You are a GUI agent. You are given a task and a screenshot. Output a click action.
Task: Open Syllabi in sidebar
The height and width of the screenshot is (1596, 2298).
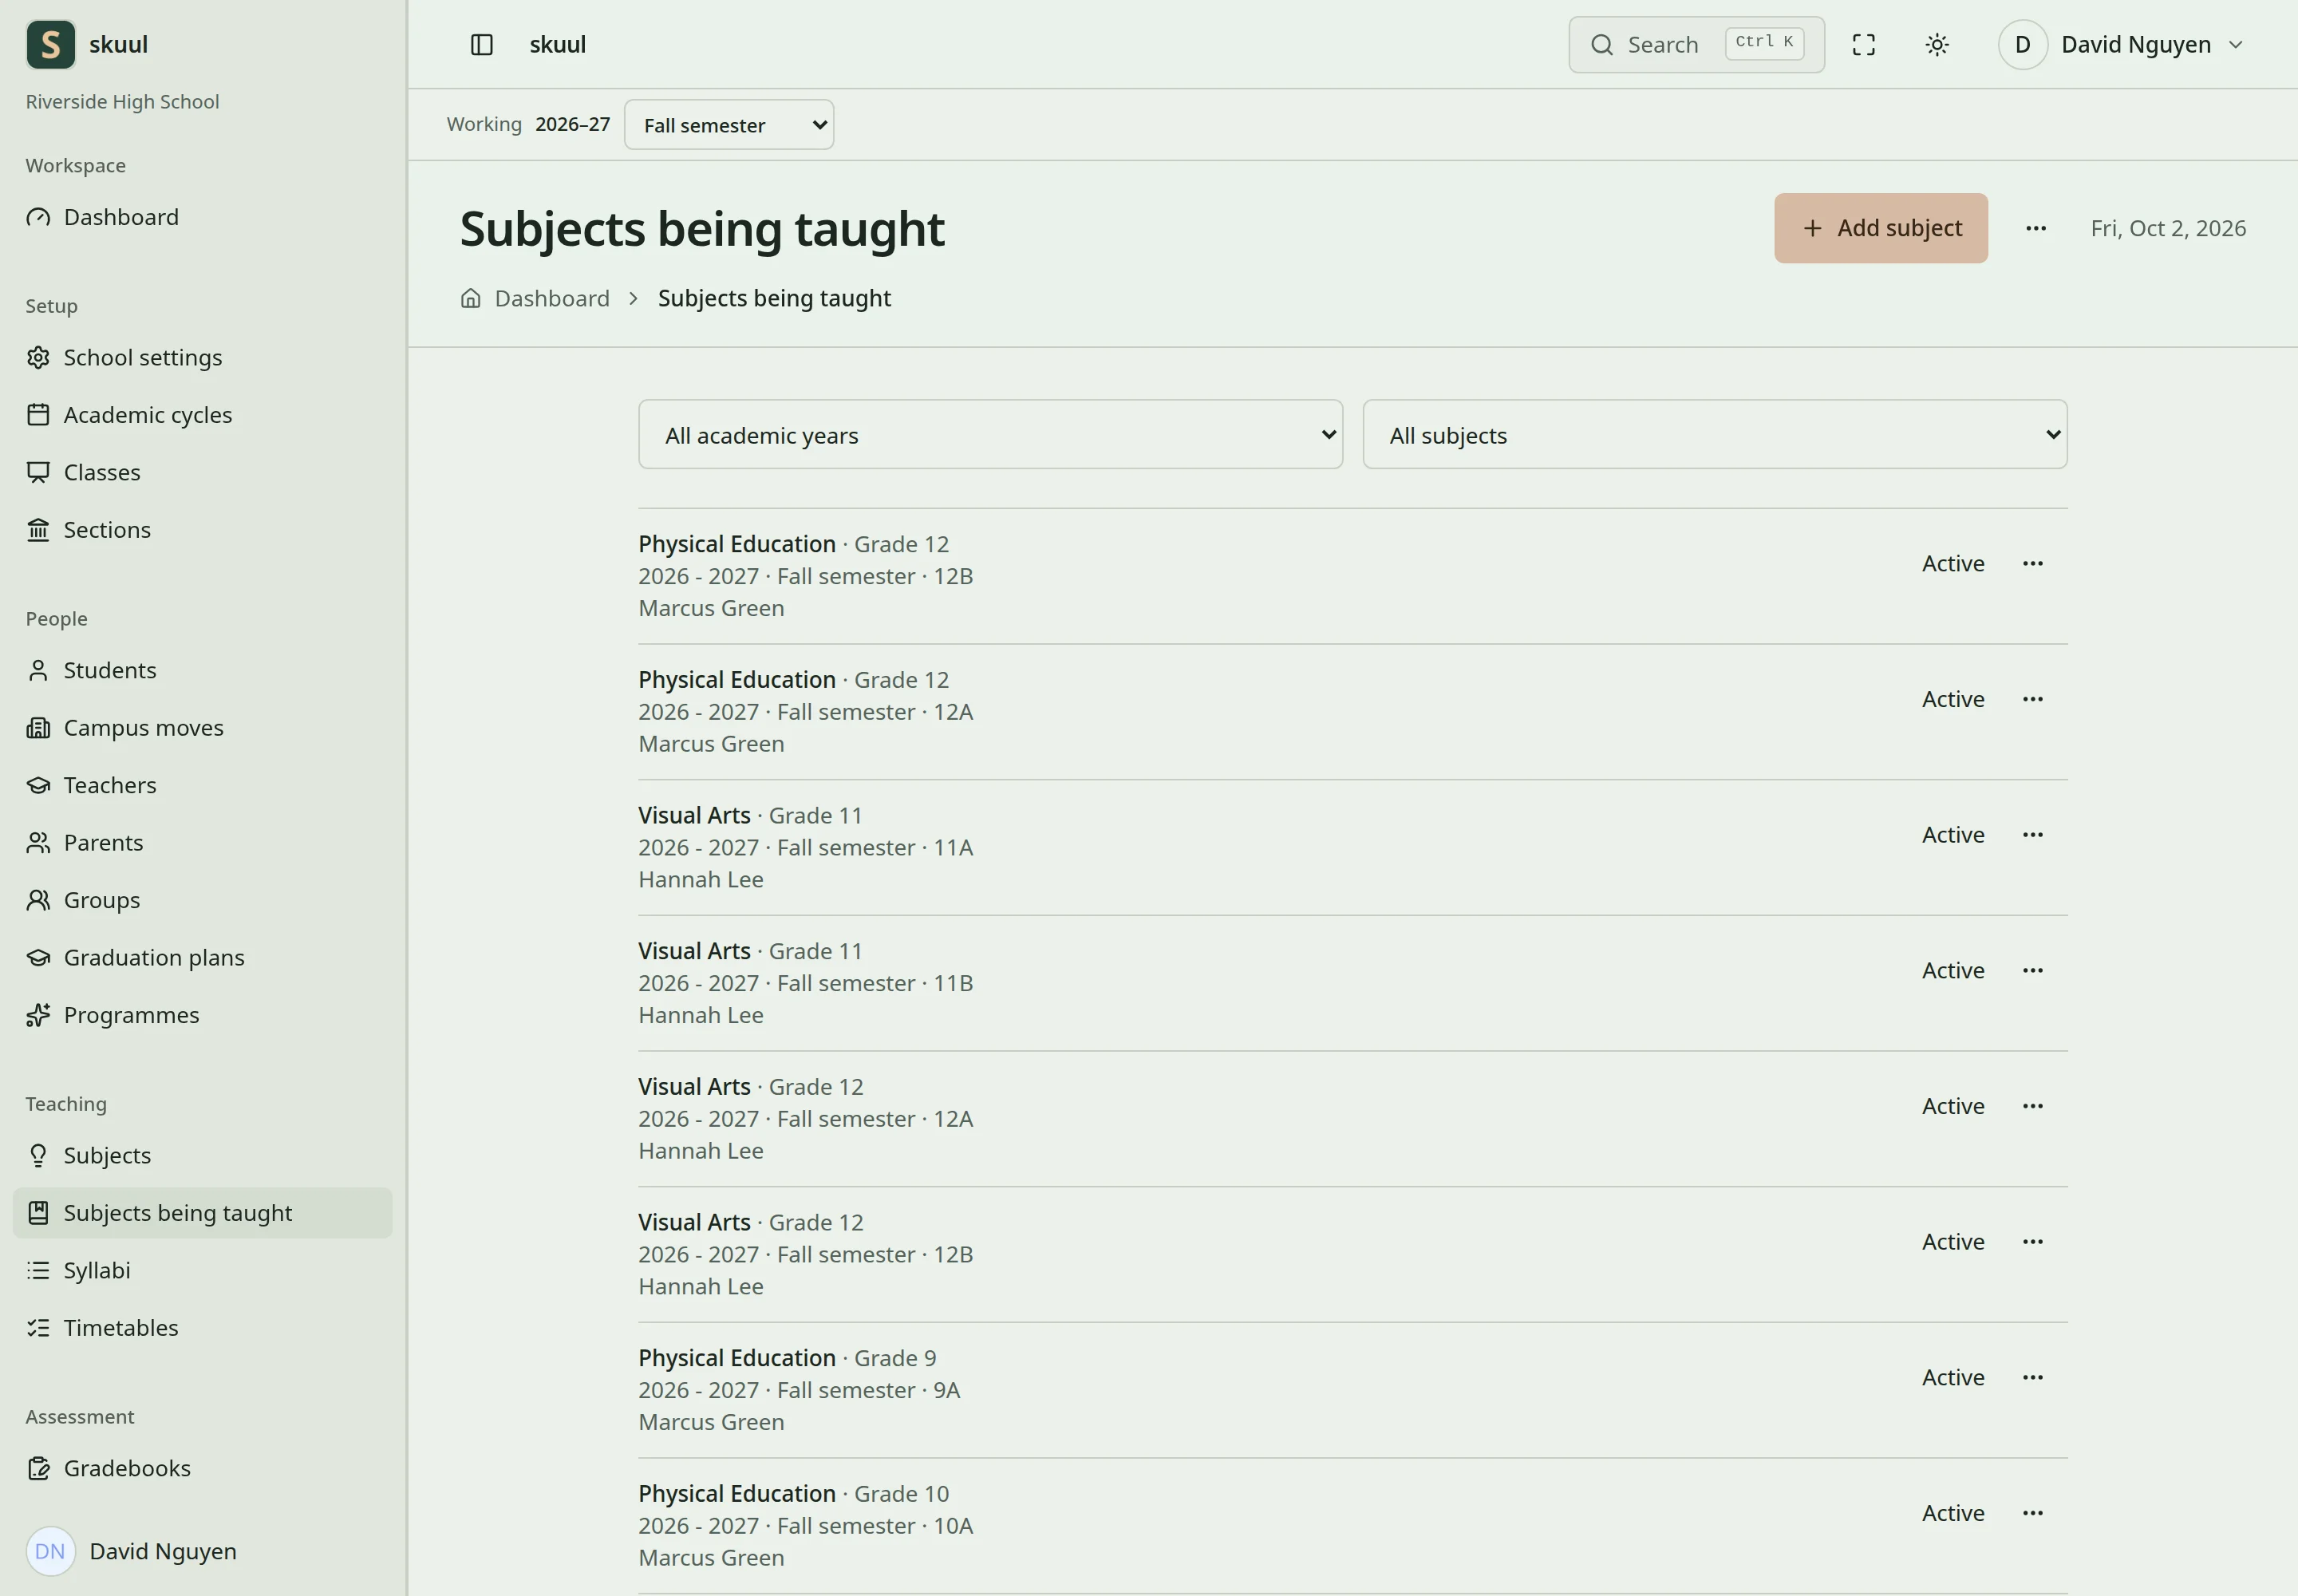point(202,1270)
